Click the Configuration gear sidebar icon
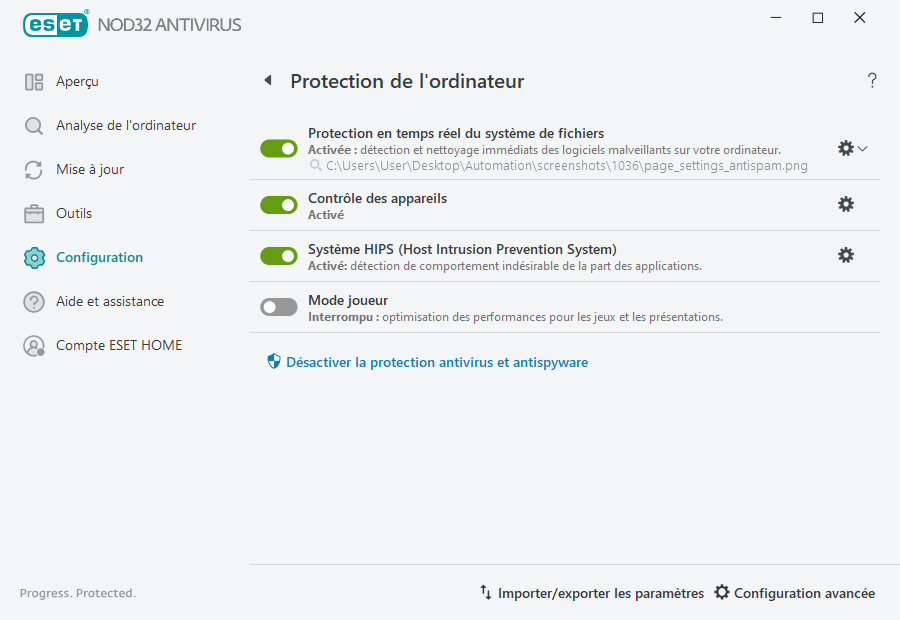 tap(34, 257)
